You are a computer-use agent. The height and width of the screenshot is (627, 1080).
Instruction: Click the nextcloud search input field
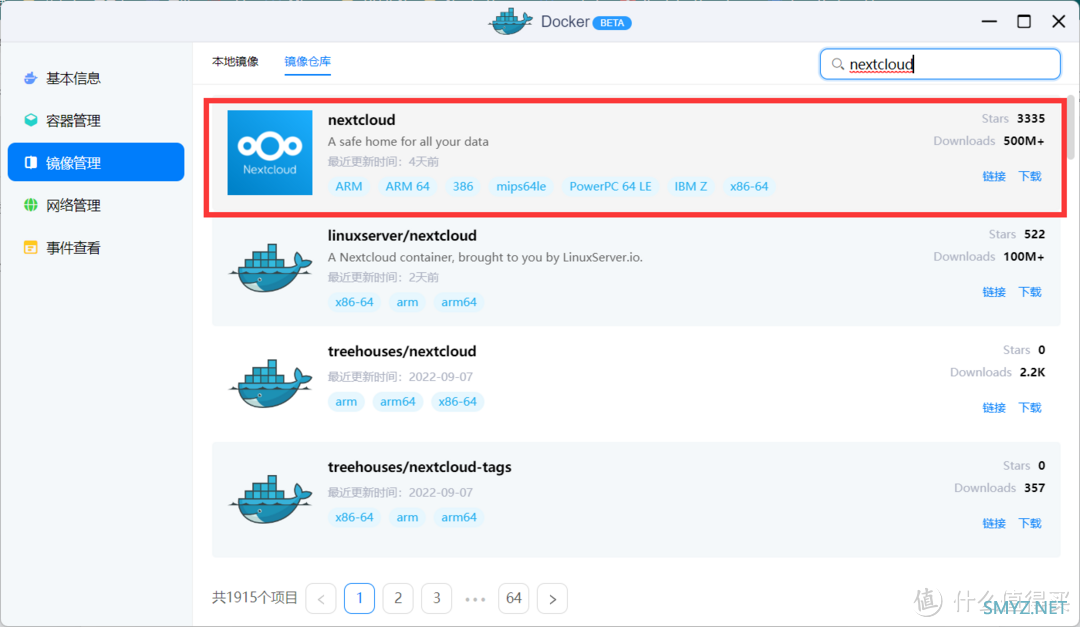tap(940, 64)
